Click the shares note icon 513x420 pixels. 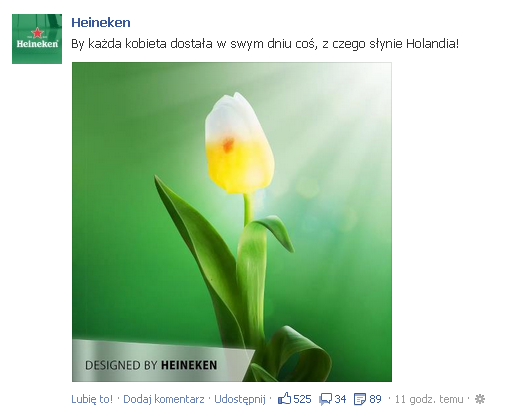360,399
